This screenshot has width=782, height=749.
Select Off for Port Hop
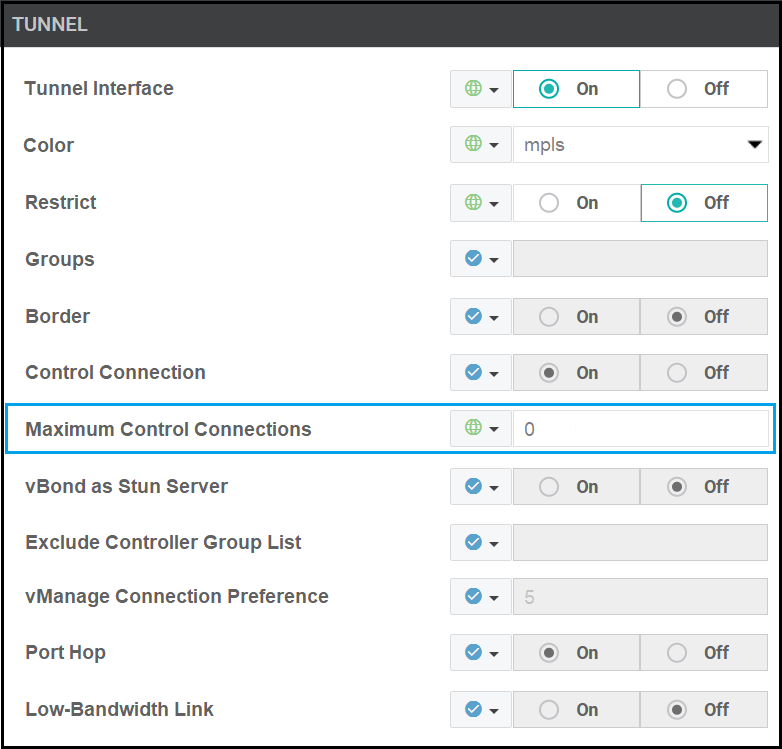coord(704,652)
